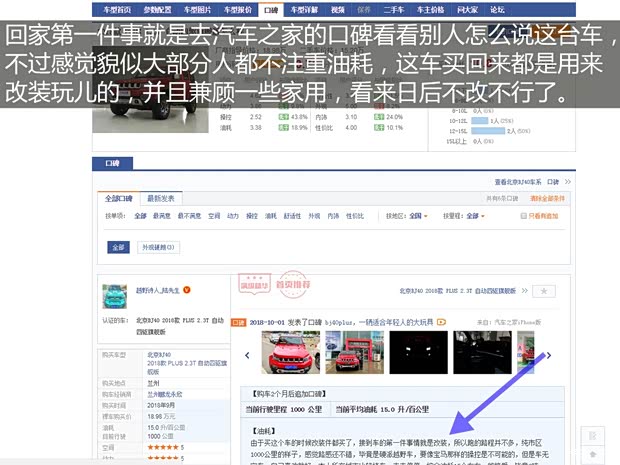
Task: Select the 外观硬朗 tag button
Action: coord(158,248)
